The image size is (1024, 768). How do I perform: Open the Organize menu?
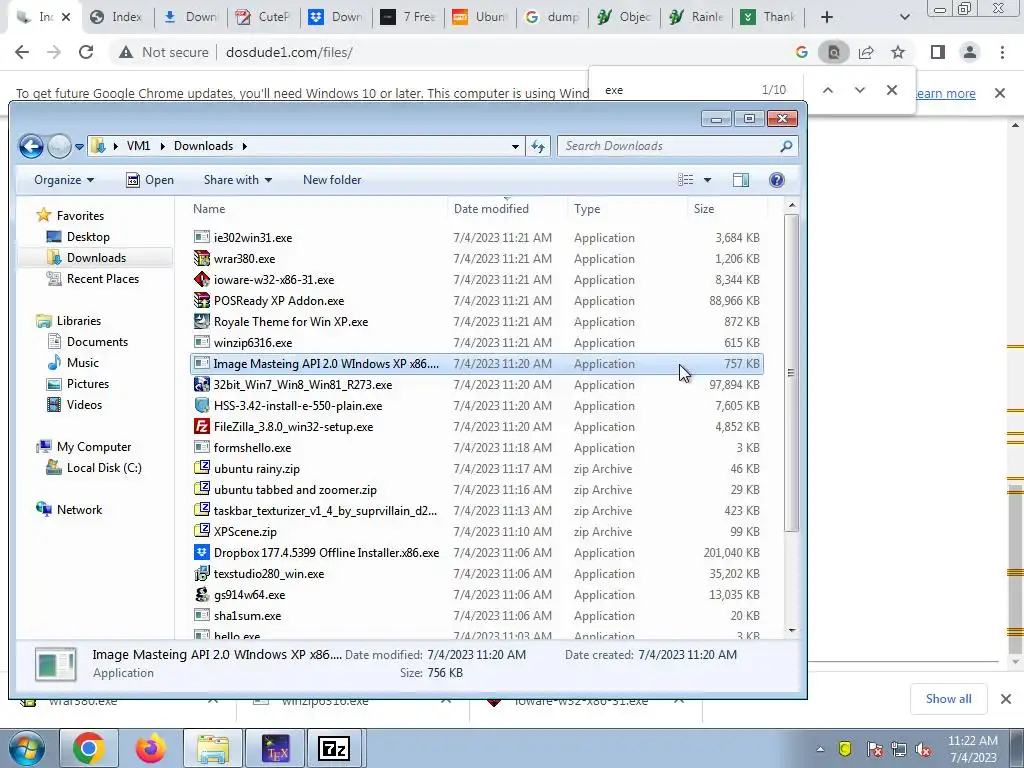point(63,180)
